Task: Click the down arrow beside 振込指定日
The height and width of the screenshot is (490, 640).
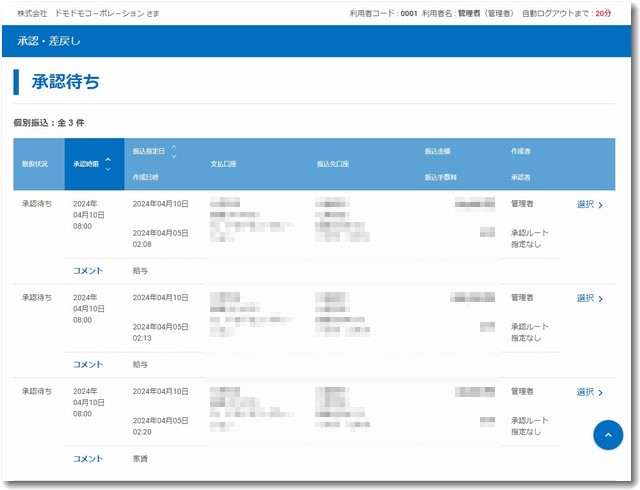Action: (174, 156)
